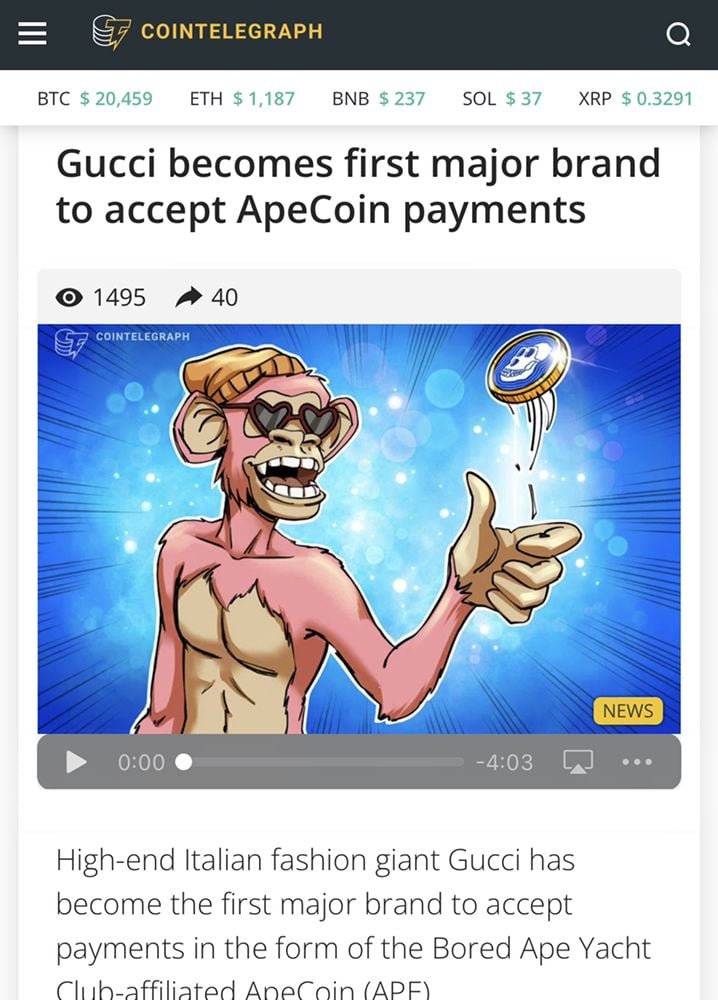Click the audio progress slider knob

point(184,762)
